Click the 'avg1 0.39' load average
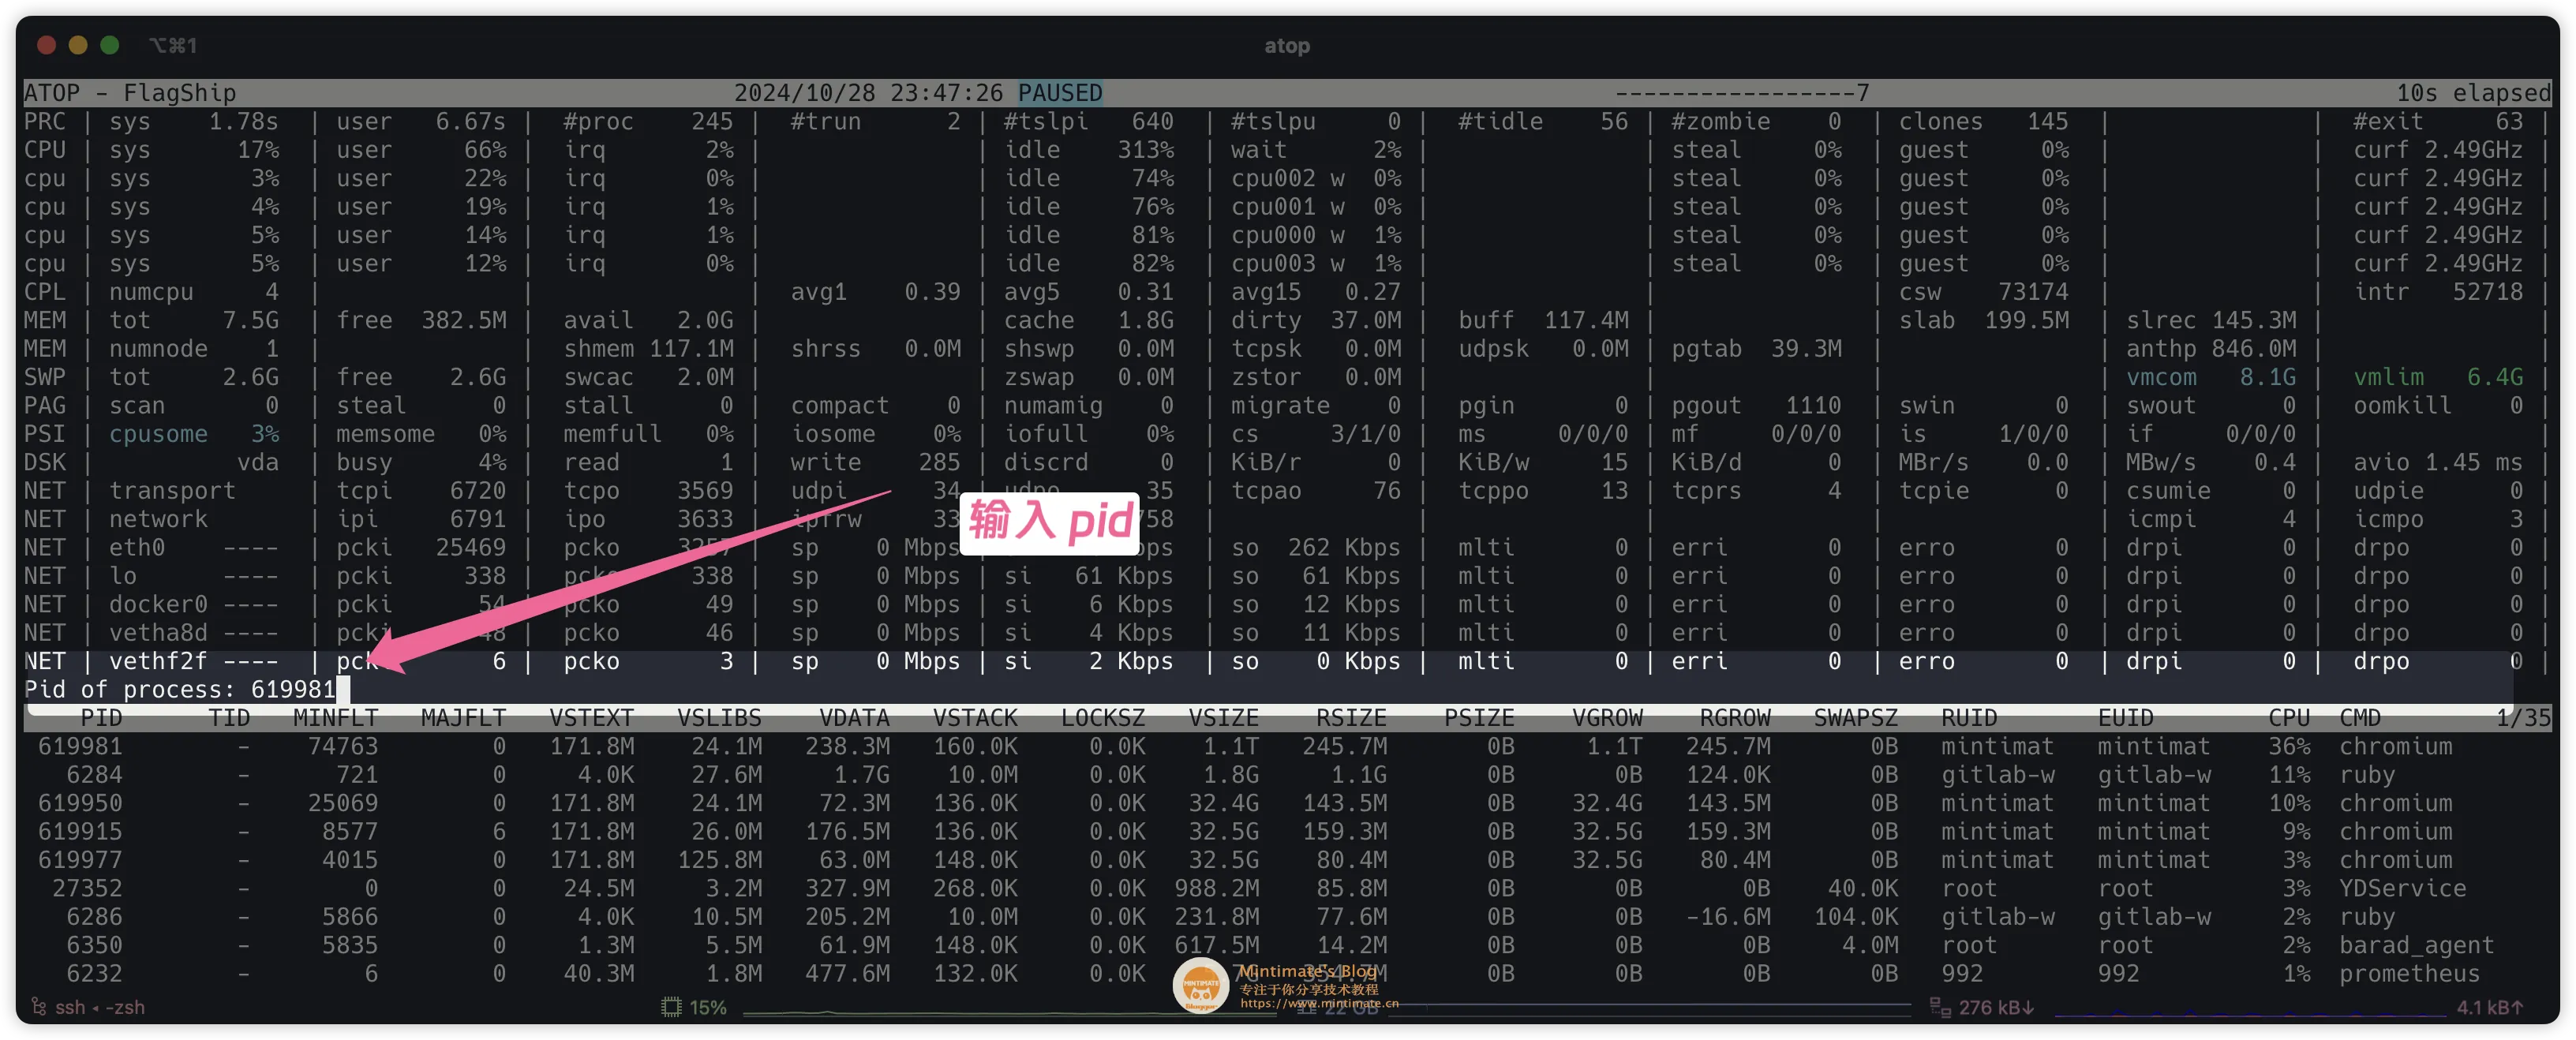 pos(875,292)
